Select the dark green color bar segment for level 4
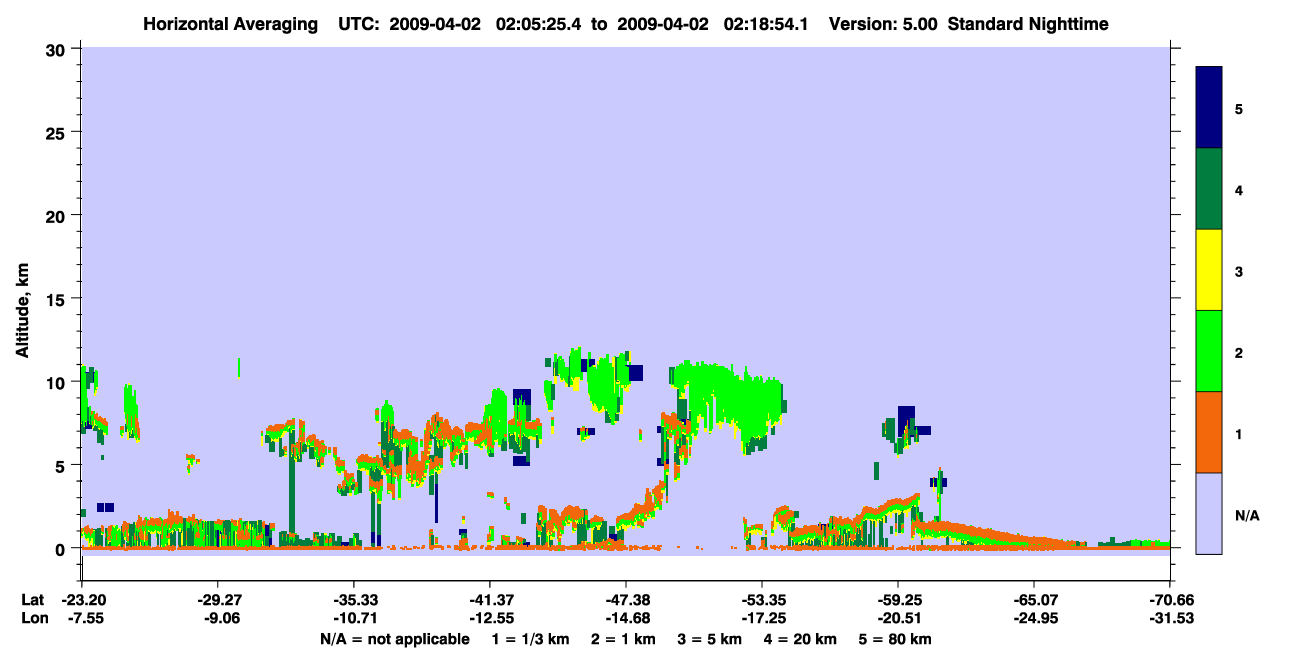This screenshot has height=667, width=1300. (x=1209, y=189)
